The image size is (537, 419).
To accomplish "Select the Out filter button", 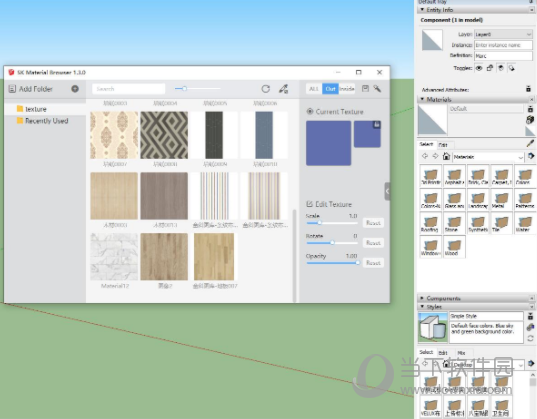I will point(330,89).
